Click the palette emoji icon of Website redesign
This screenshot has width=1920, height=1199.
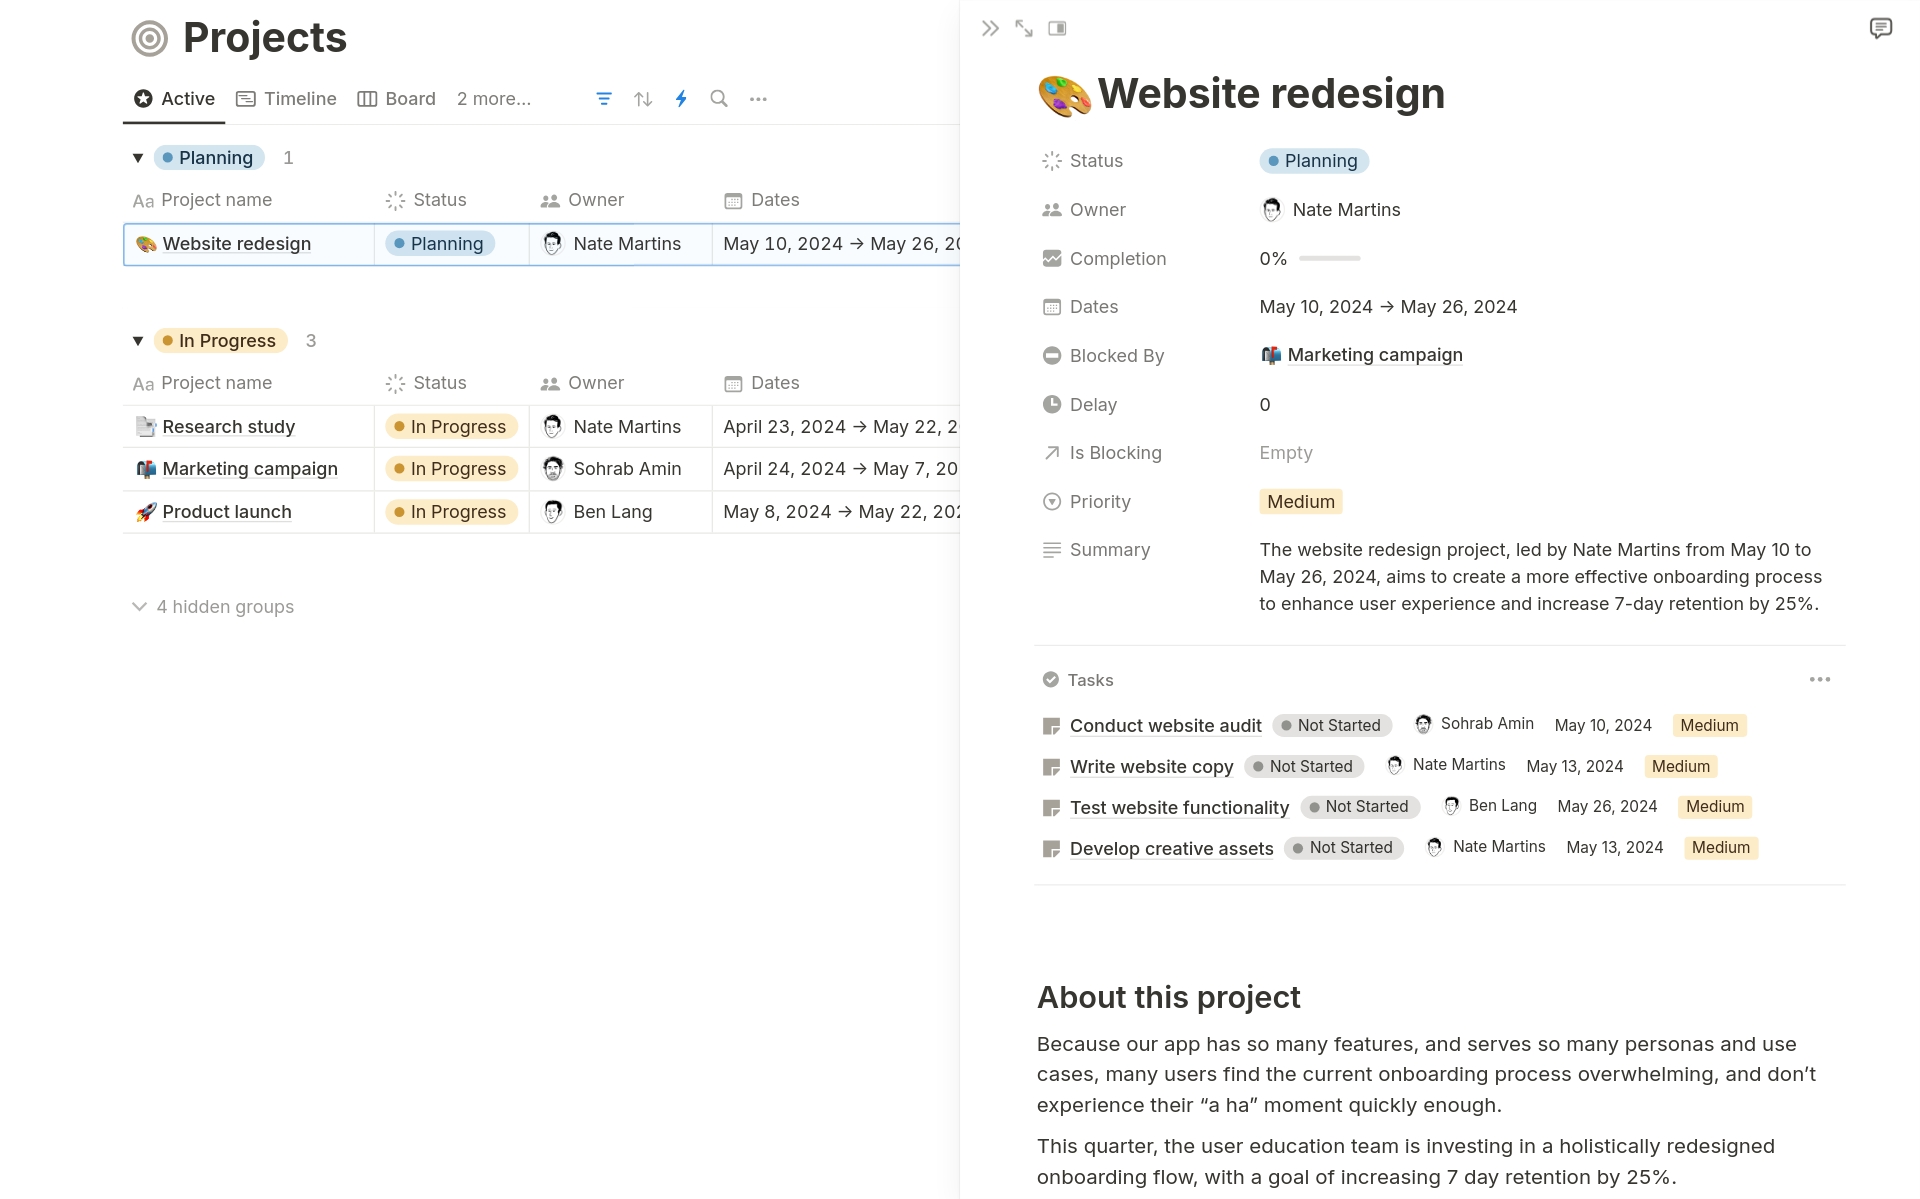point(1062,92)
